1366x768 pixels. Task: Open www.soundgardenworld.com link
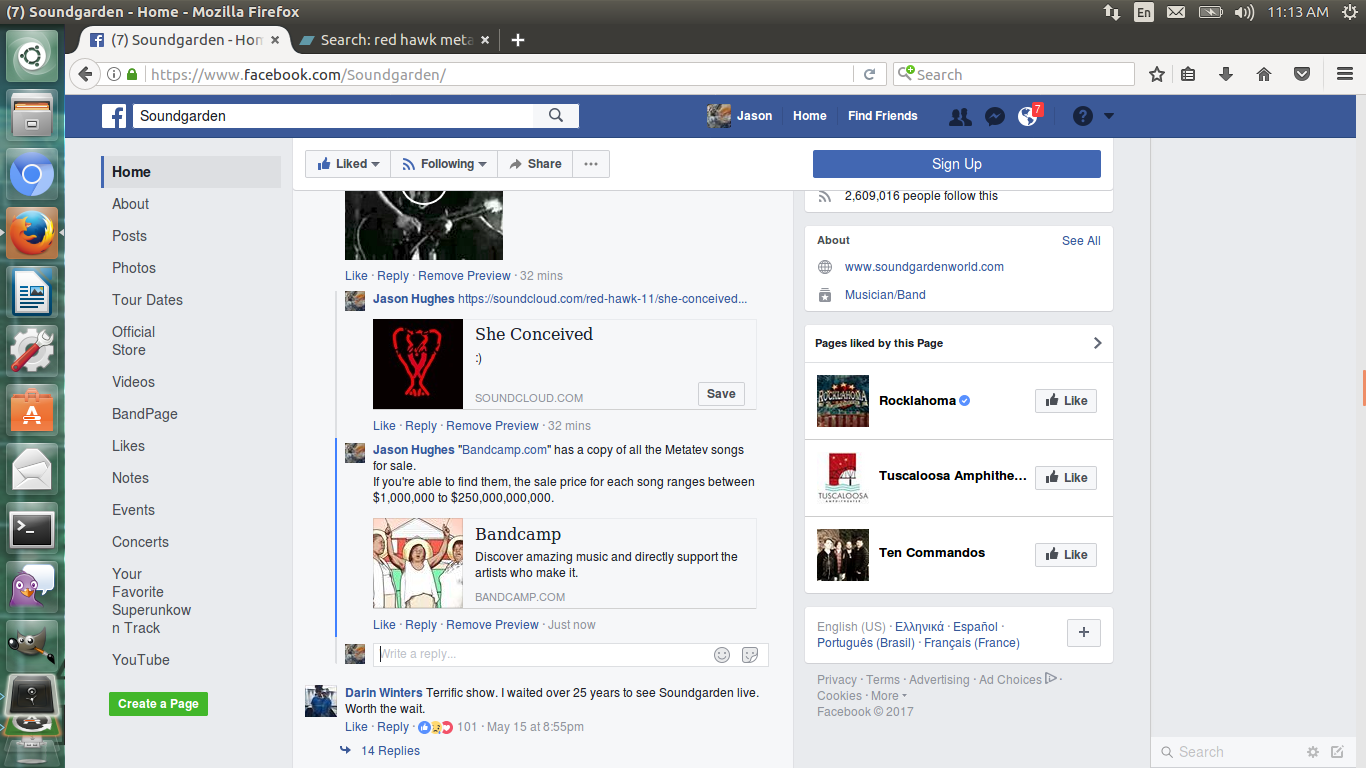pos(924,267)
